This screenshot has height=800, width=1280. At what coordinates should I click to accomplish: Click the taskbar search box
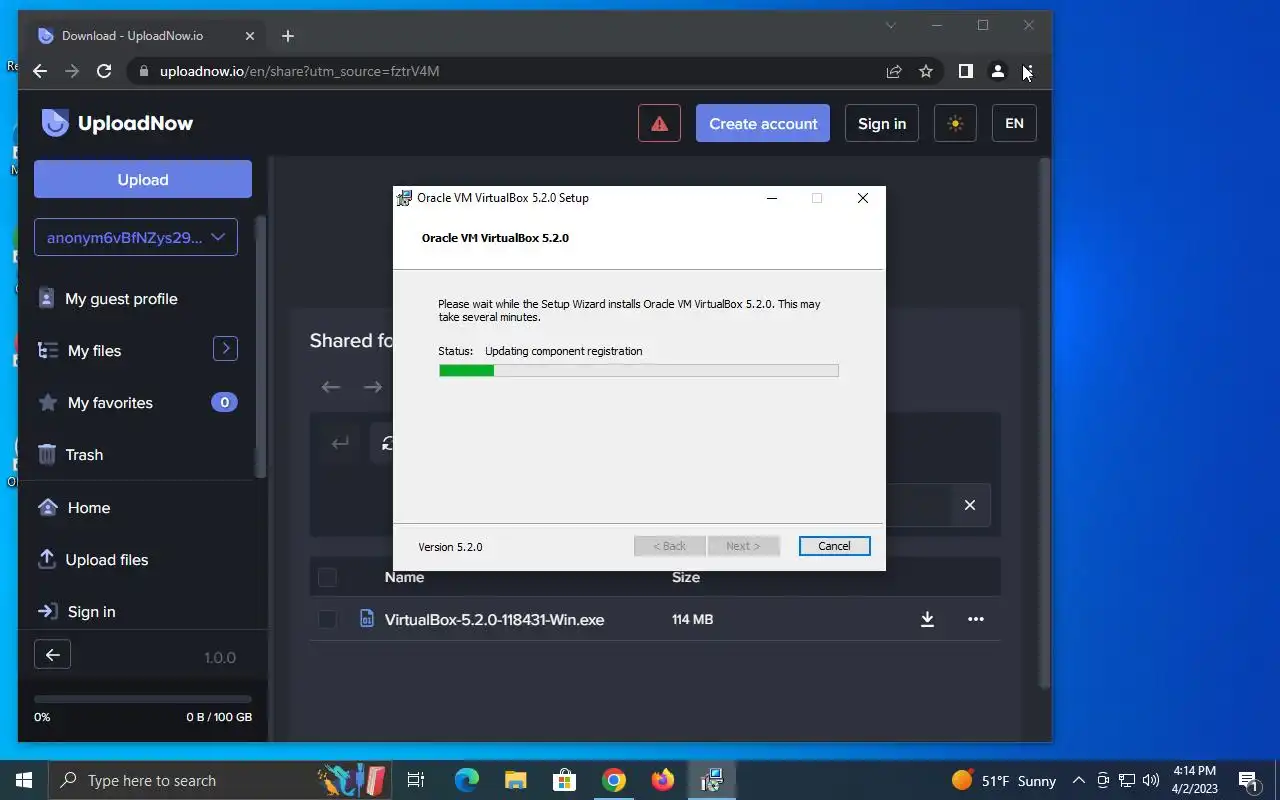[x=220, y=780]
